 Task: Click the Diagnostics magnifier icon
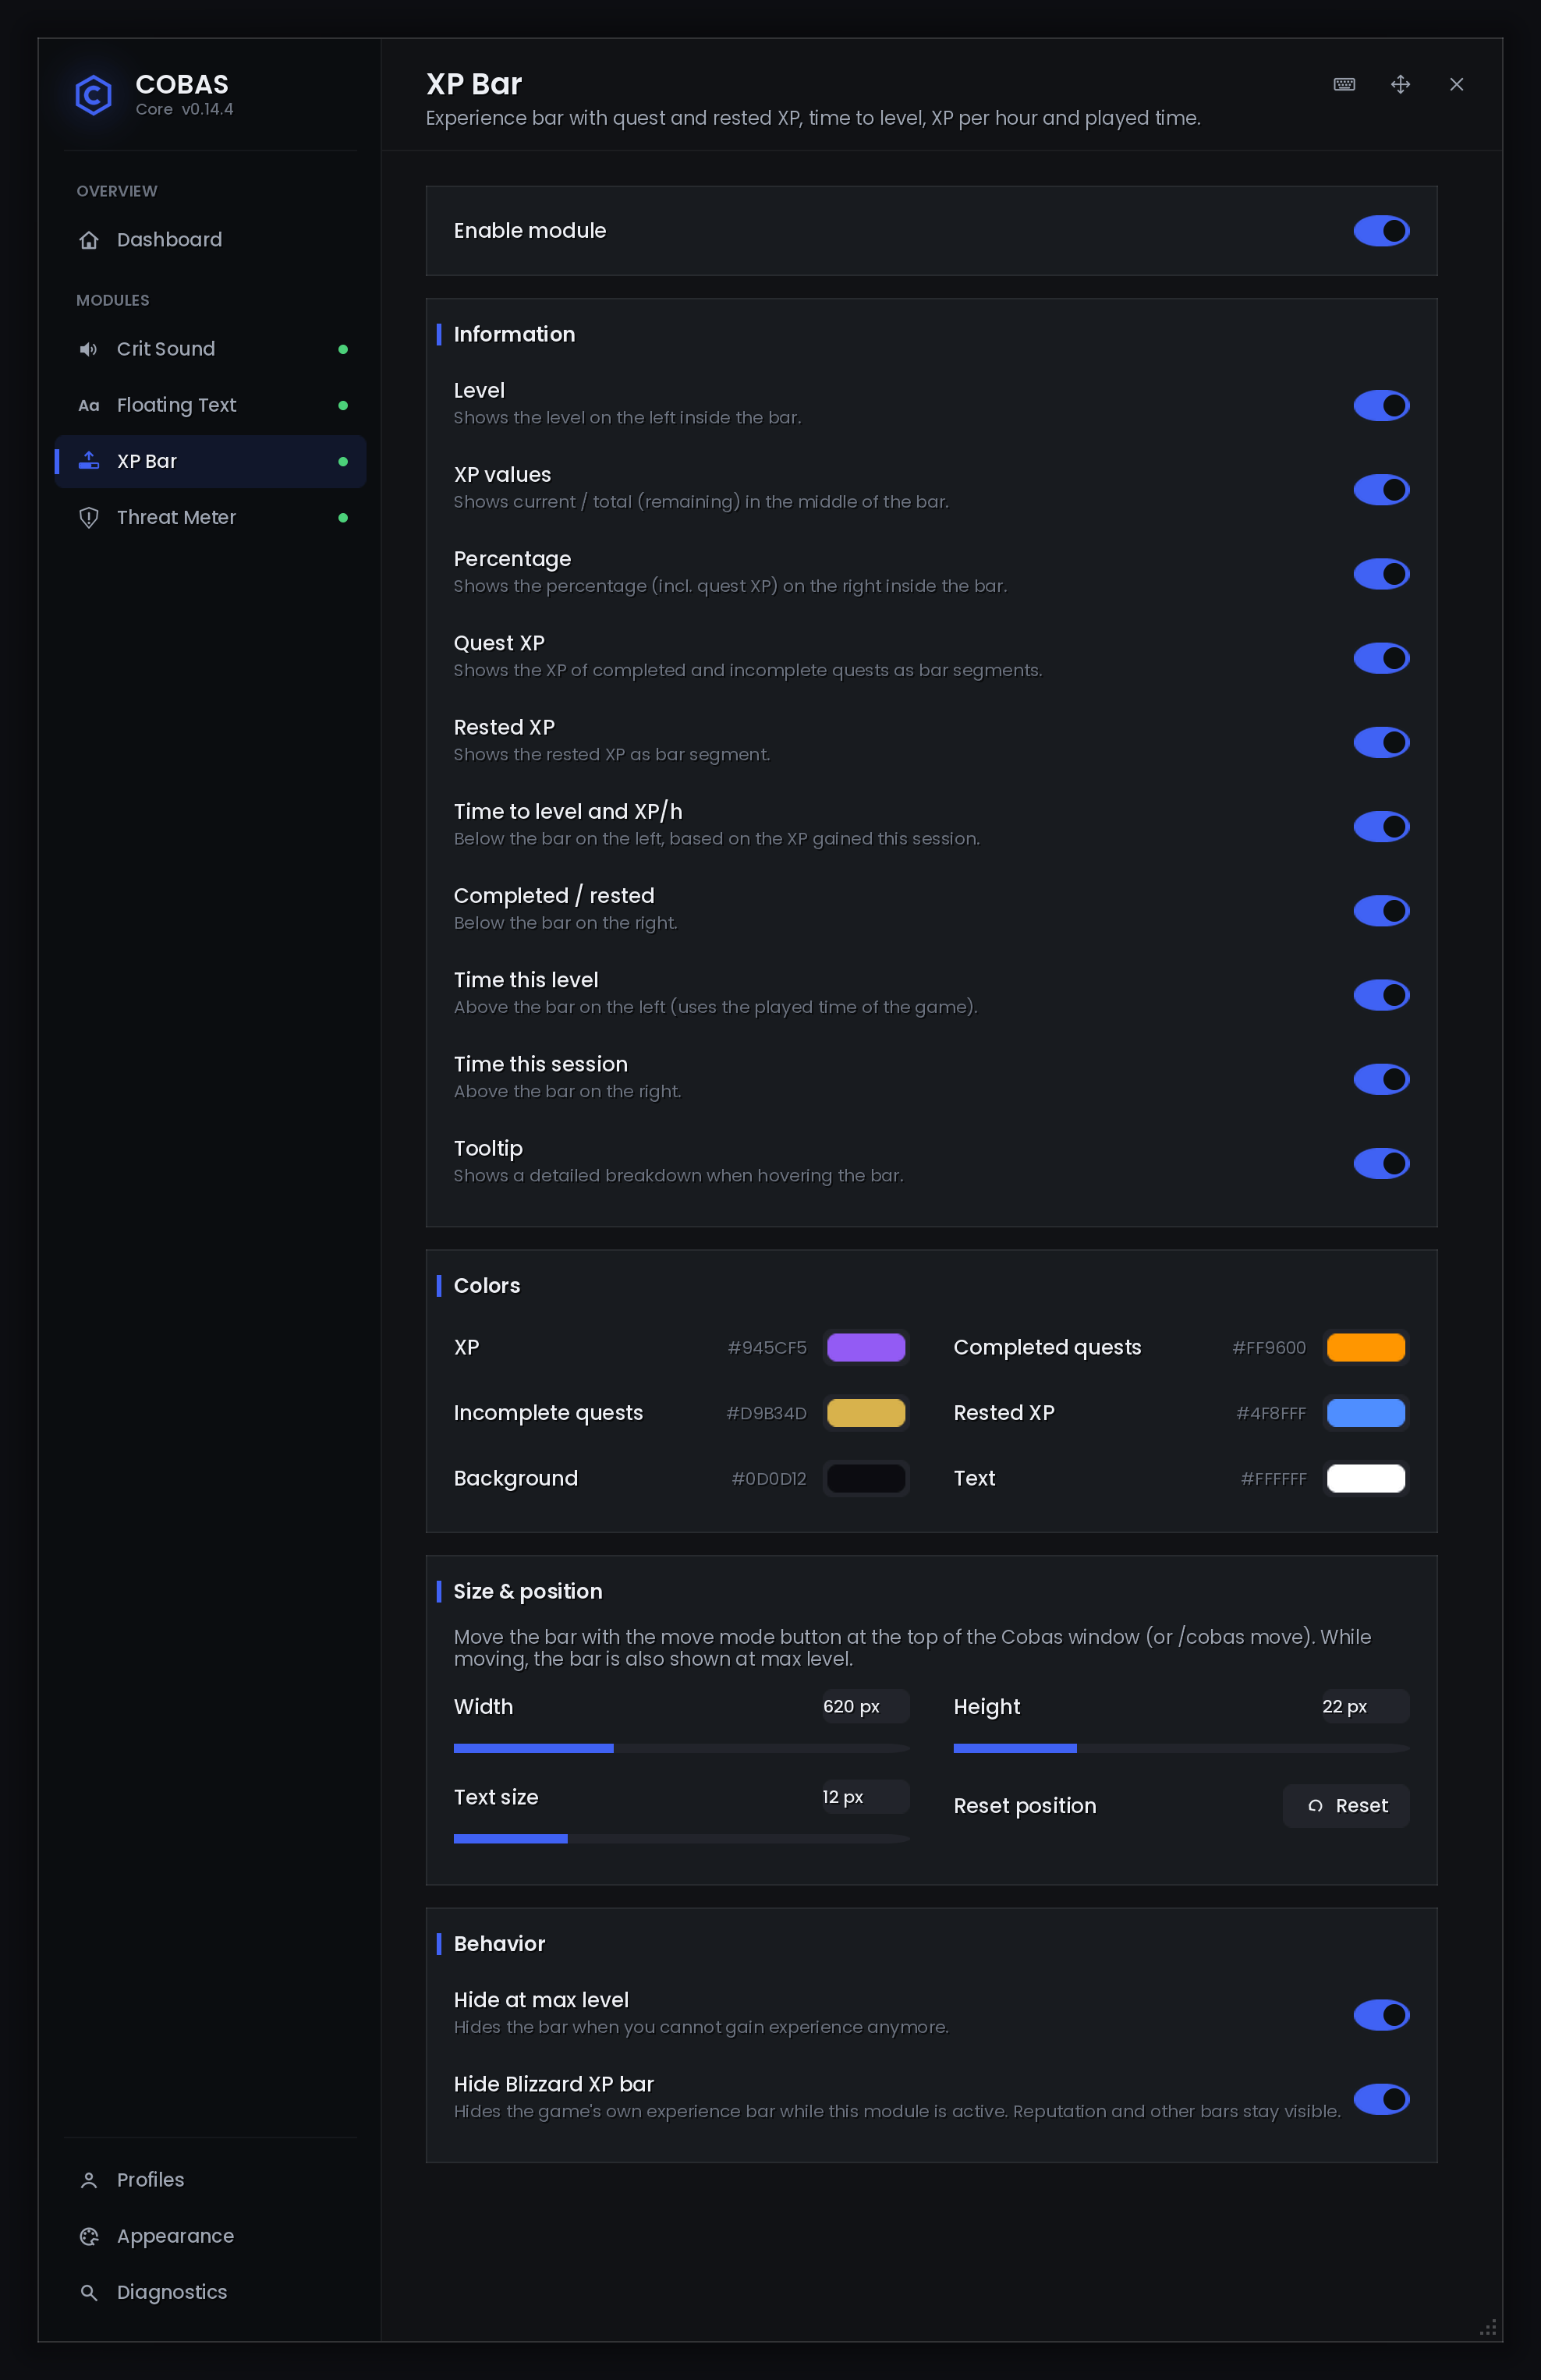89,2292
